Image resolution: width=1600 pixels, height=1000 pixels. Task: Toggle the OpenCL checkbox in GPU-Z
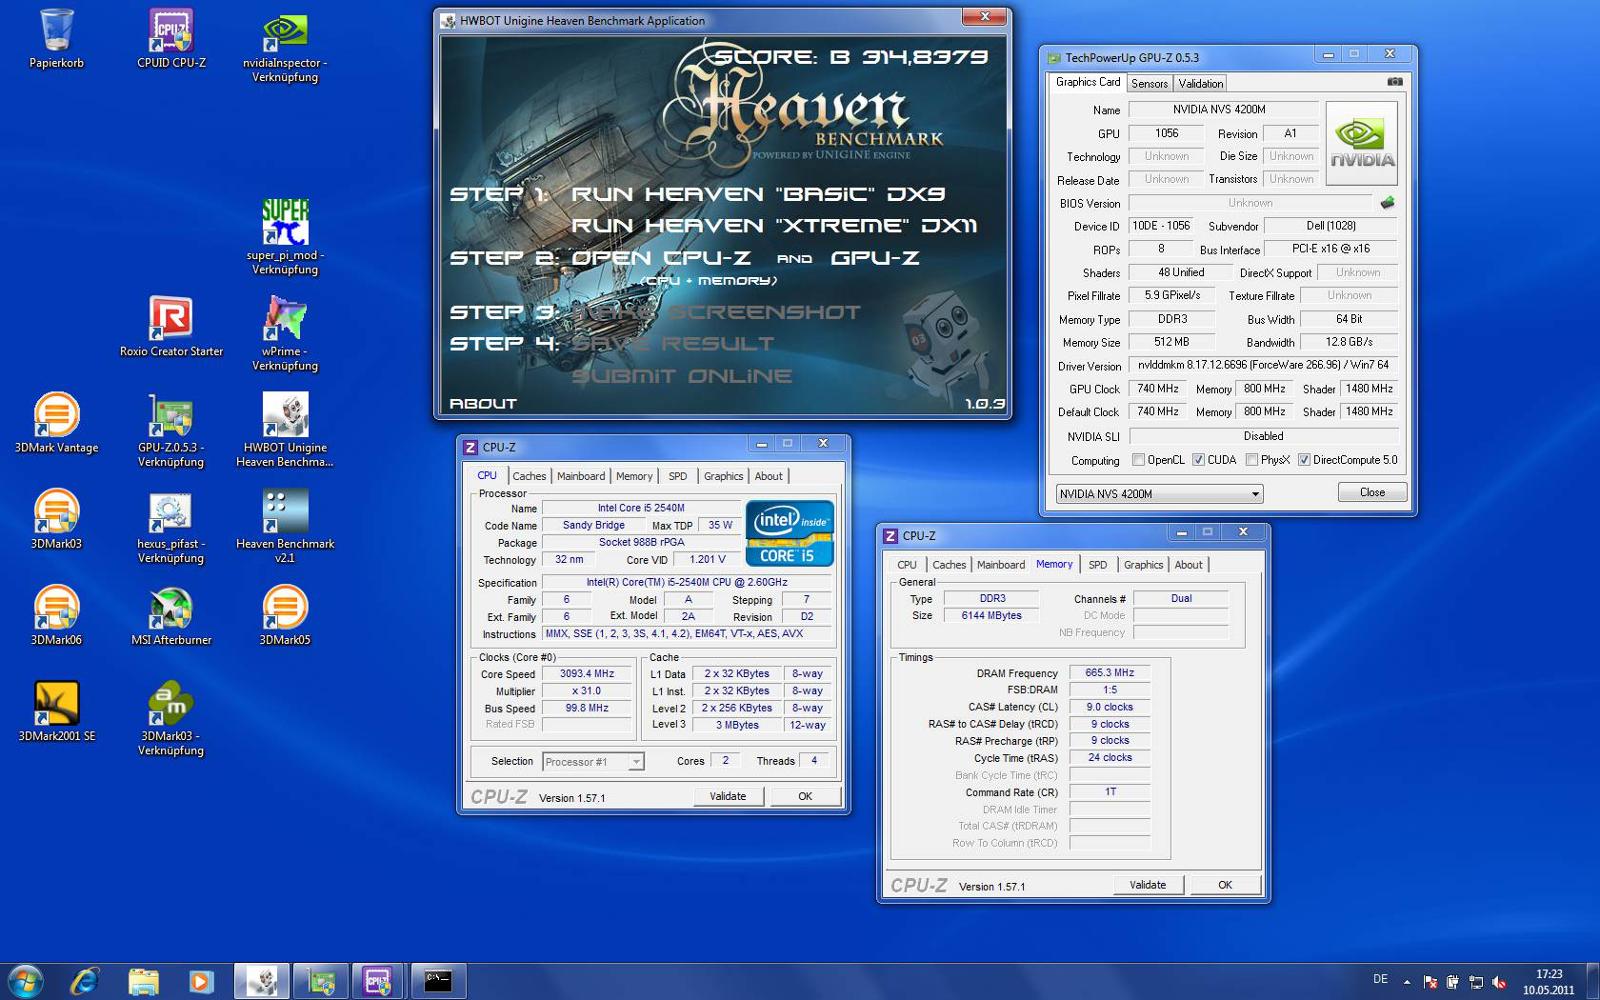(x=1138, y=460)
